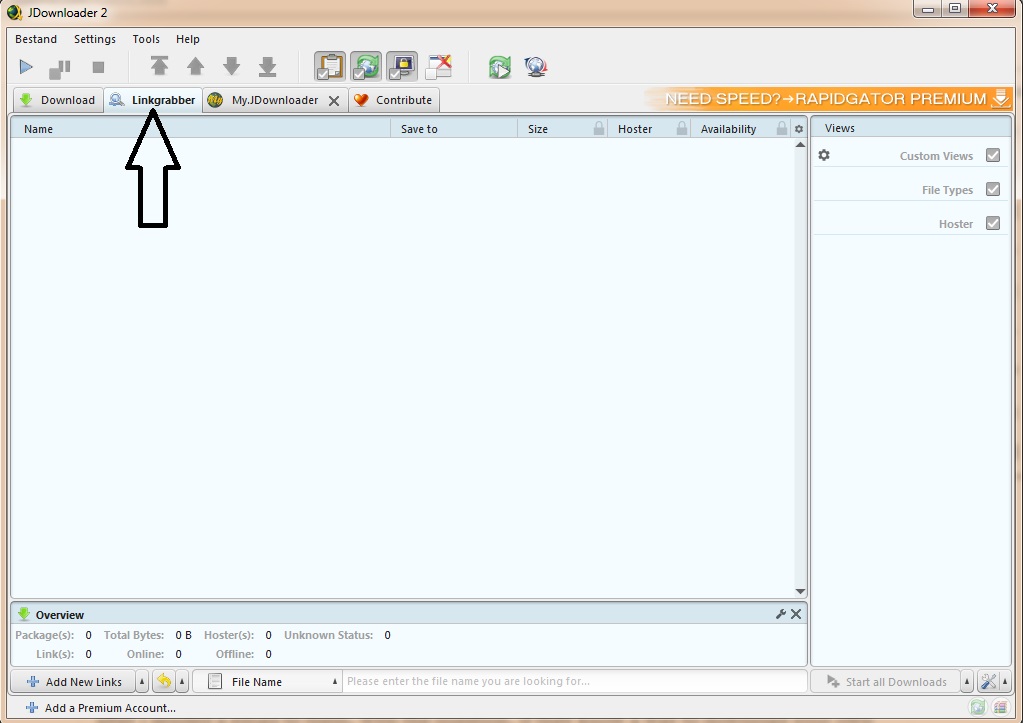Move selection down arrow icon
The width and height of the screenshot is (1023, 723).
(232, 66)
